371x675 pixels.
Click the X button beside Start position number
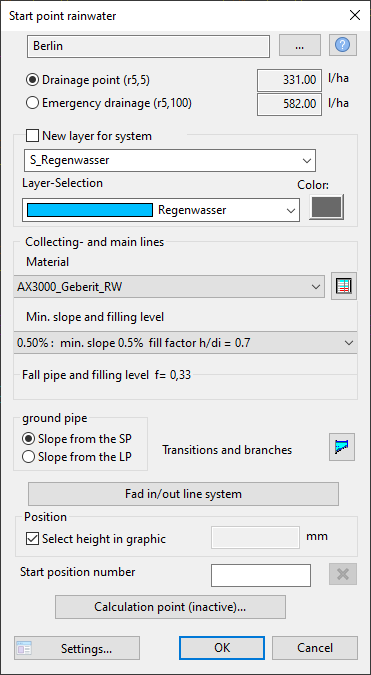point(343,575)
